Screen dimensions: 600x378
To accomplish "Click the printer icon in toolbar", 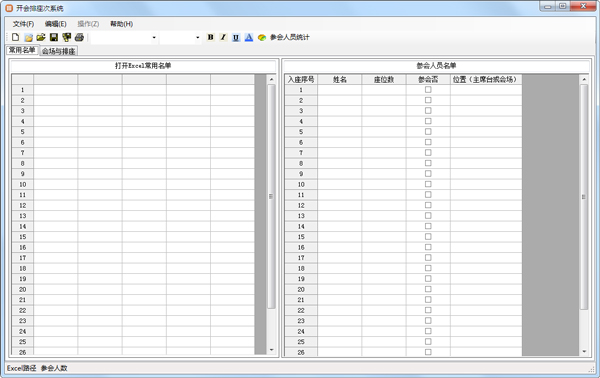I will point(80,37).
